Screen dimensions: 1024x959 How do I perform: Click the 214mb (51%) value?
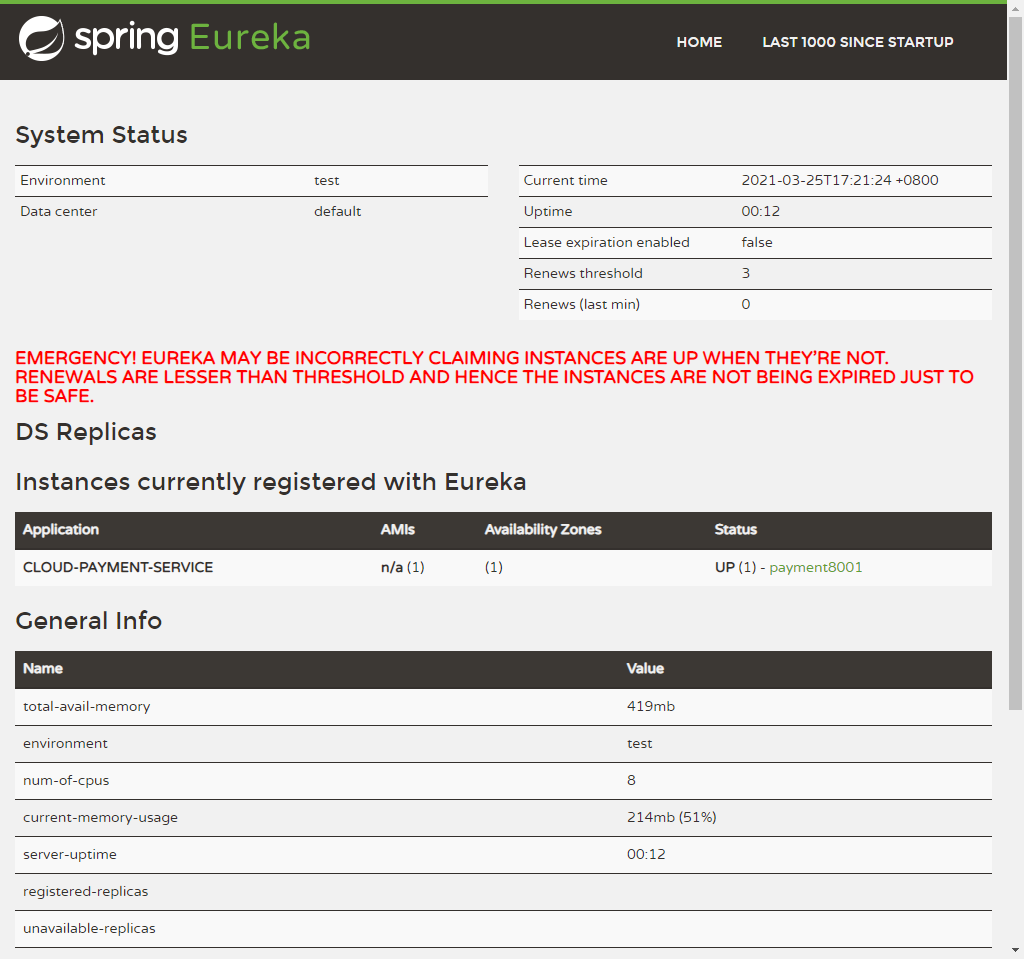coord(671,818)
